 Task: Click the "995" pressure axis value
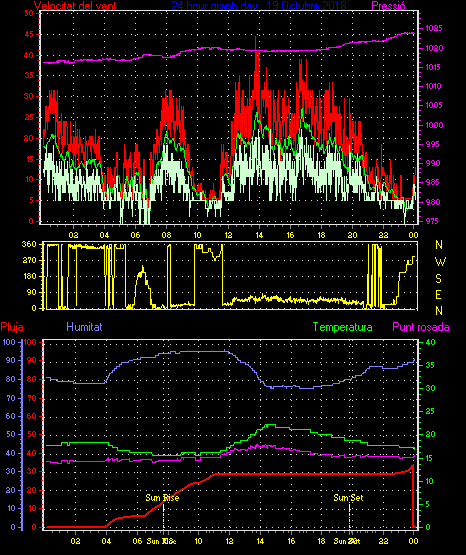coord(433,144)
